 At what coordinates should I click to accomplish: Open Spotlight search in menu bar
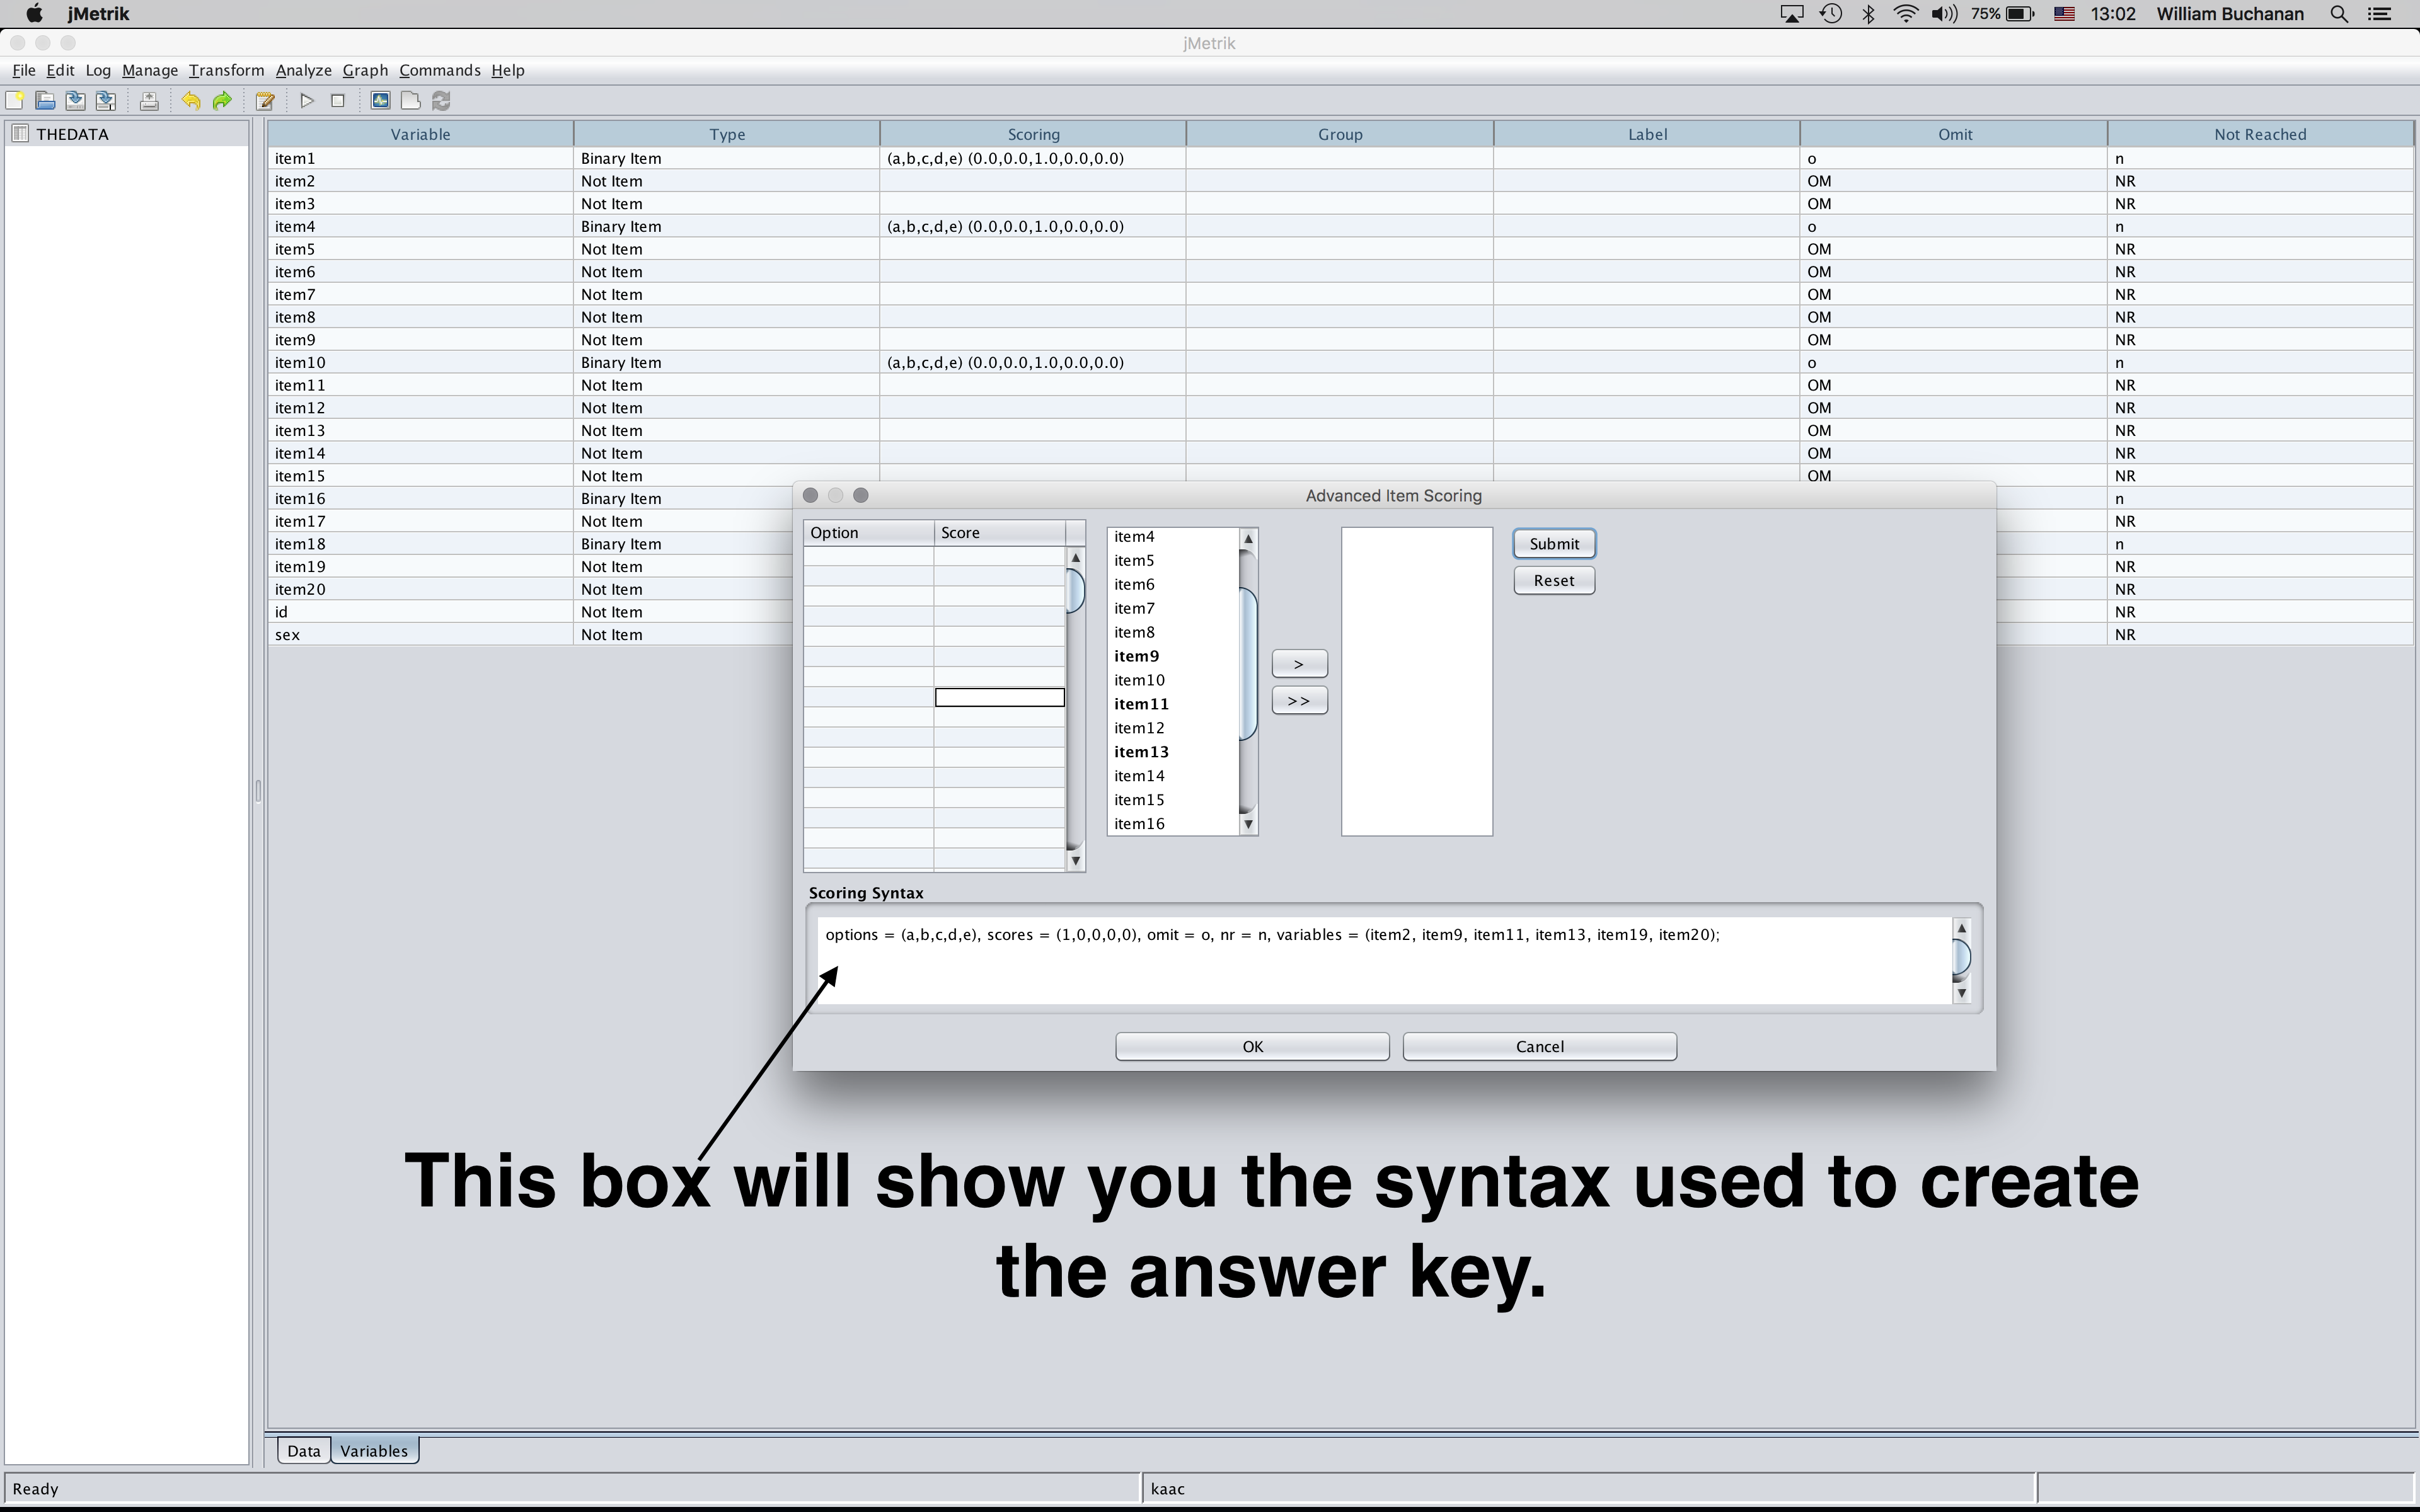coord(2340,14)
